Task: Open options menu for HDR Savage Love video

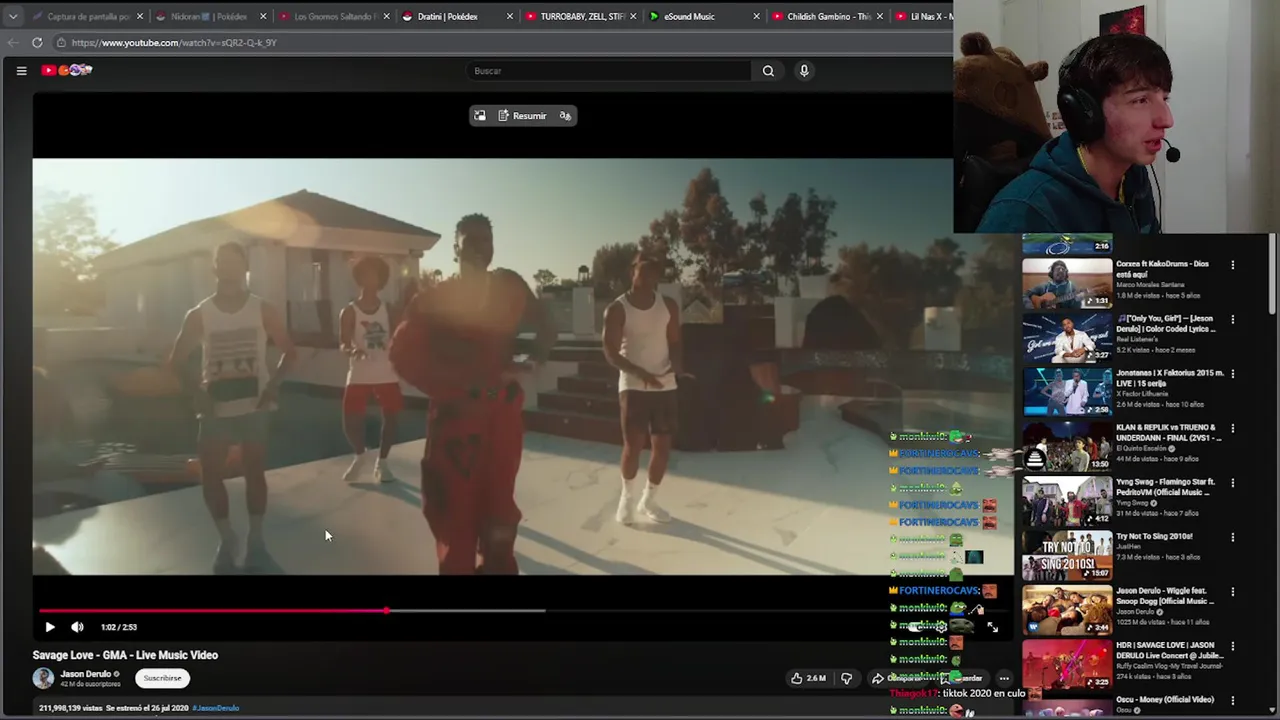Action: tap(1233, 646)
